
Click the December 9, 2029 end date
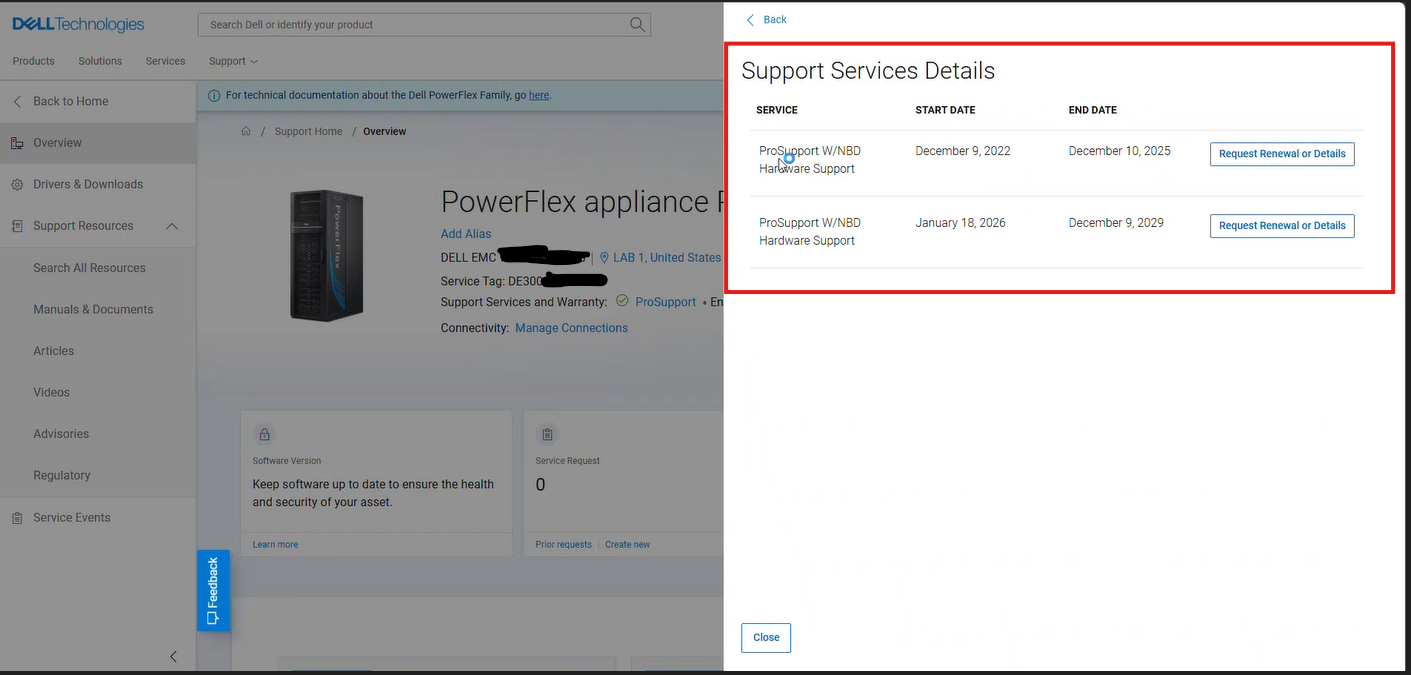(1116, 223)
